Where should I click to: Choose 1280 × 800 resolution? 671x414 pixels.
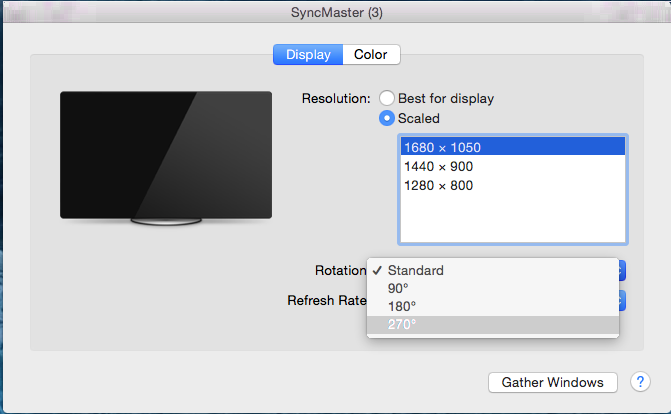coord(513,185)
